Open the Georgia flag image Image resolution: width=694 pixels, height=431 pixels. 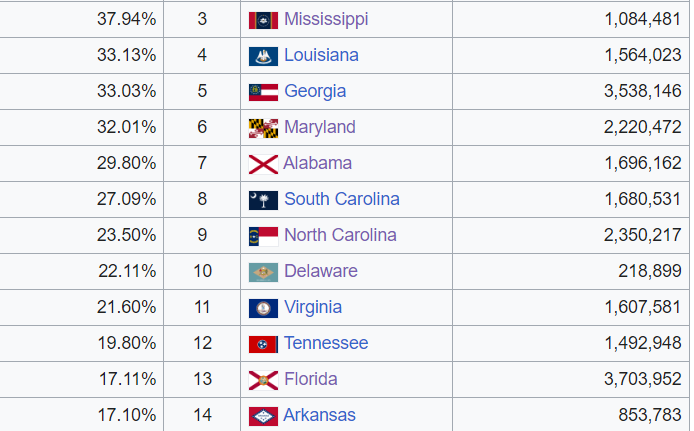tap(263, 92)
